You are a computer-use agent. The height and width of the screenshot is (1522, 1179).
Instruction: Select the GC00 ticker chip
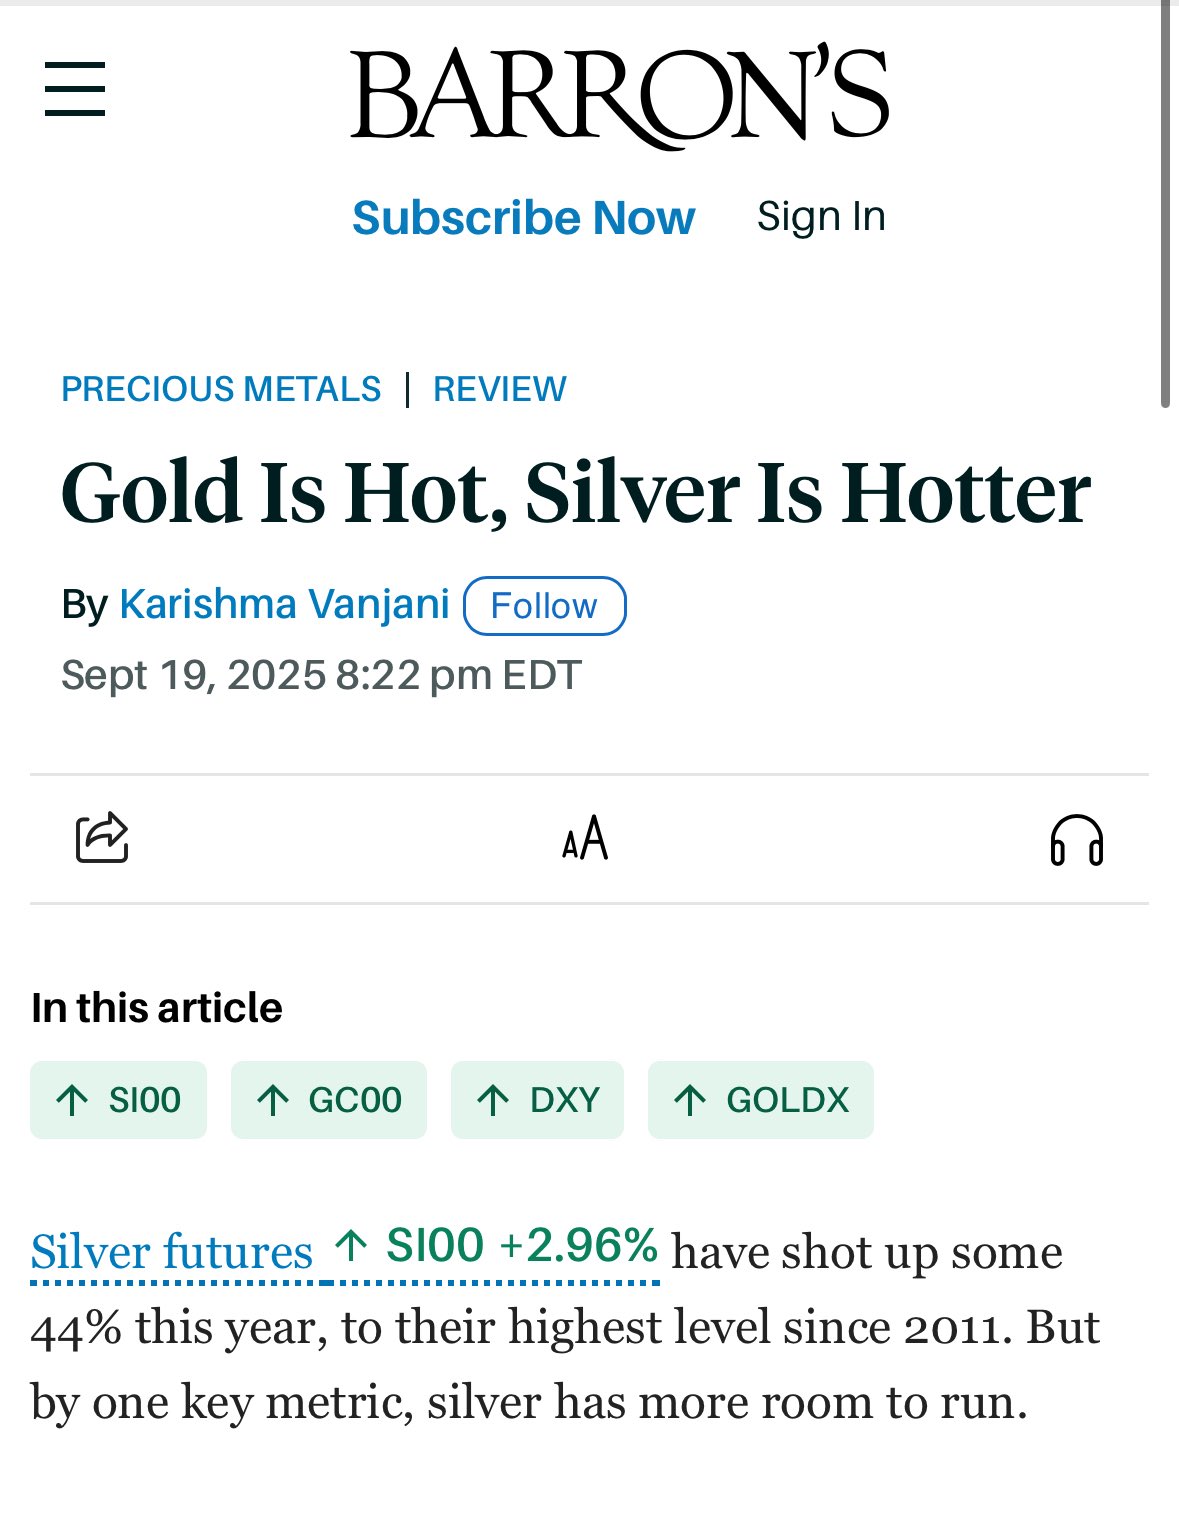(x=329, y=1100)
